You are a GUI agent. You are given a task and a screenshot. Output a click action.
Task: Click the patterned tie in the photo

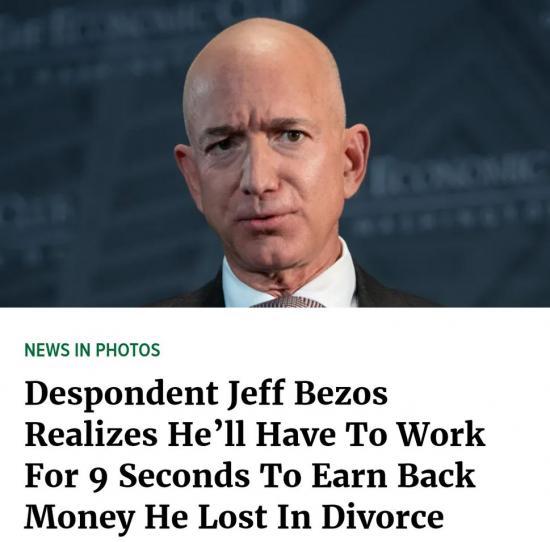[288, 301]
